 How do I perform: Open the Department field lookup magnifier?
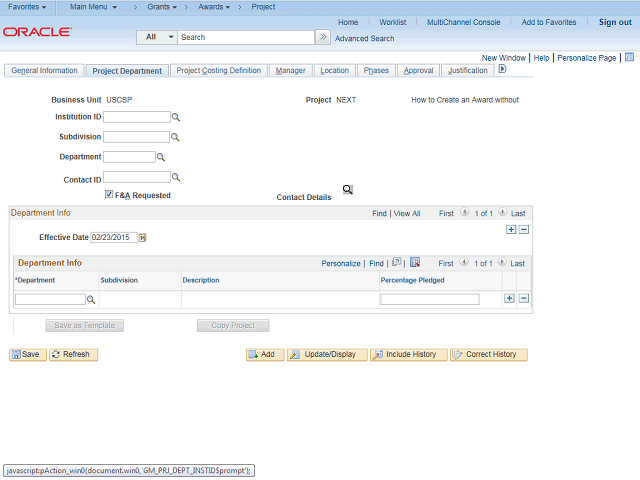click(161, 157)
